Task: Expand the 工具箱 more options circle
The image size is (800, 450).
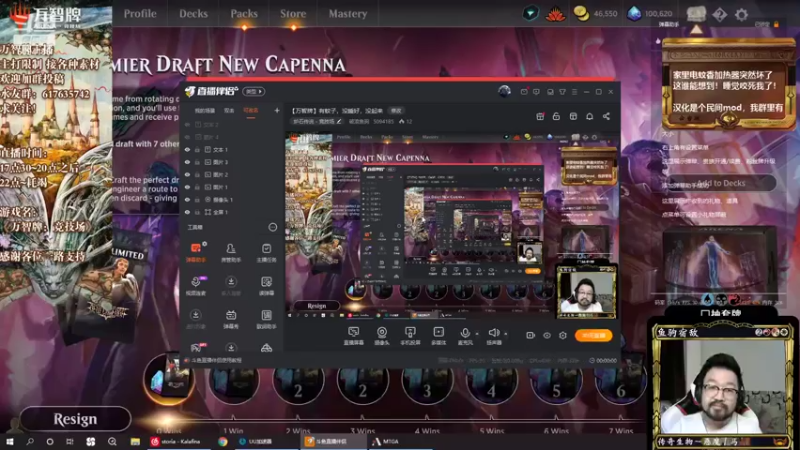Action: click(273, 227)
